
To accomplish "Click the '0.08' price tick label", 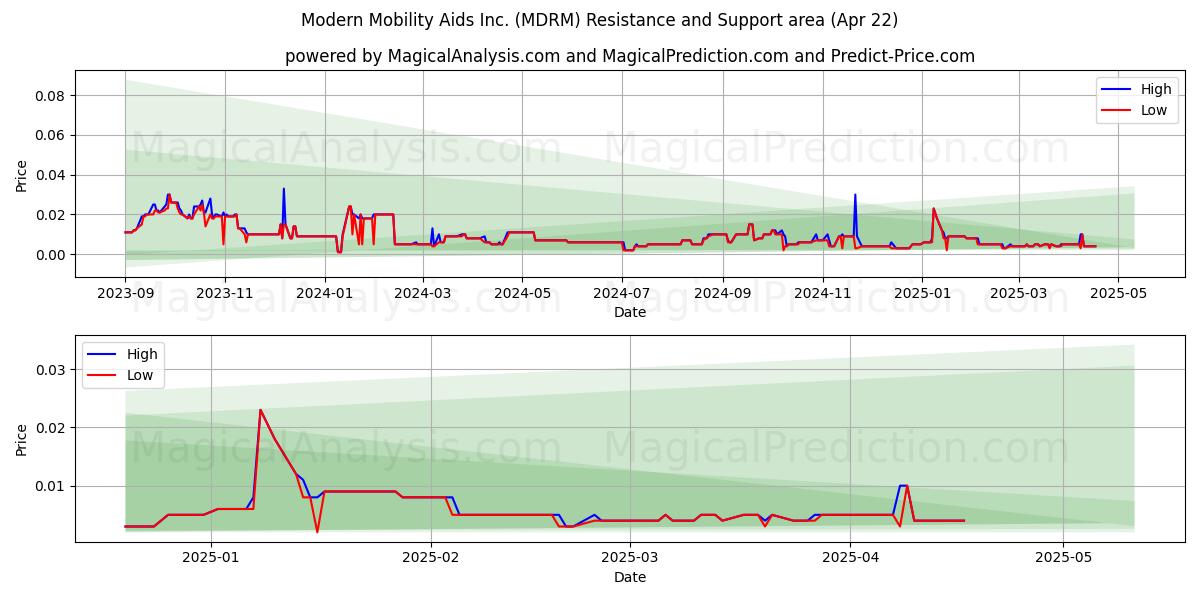I will (x=51, y=96).
